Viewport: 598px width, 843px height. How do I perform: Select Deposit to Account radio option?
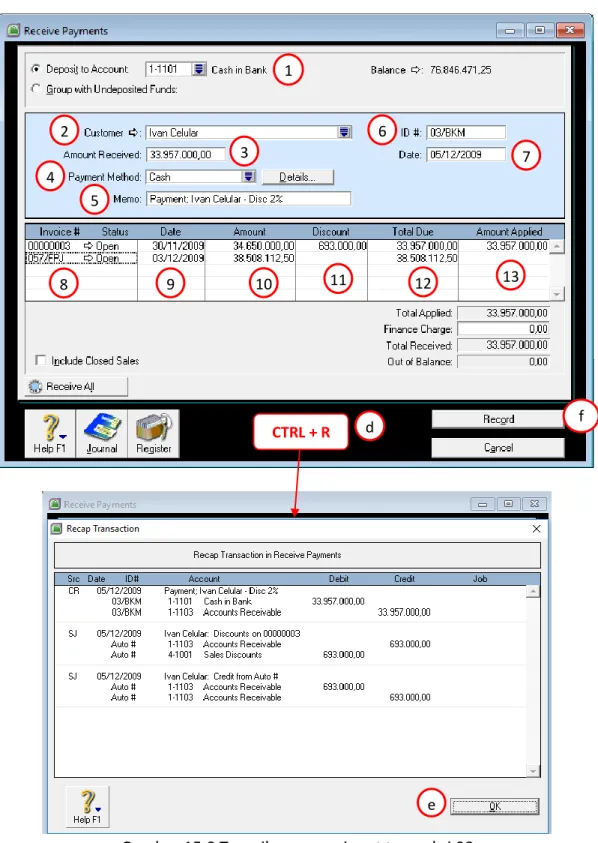[x=36, y=69]
